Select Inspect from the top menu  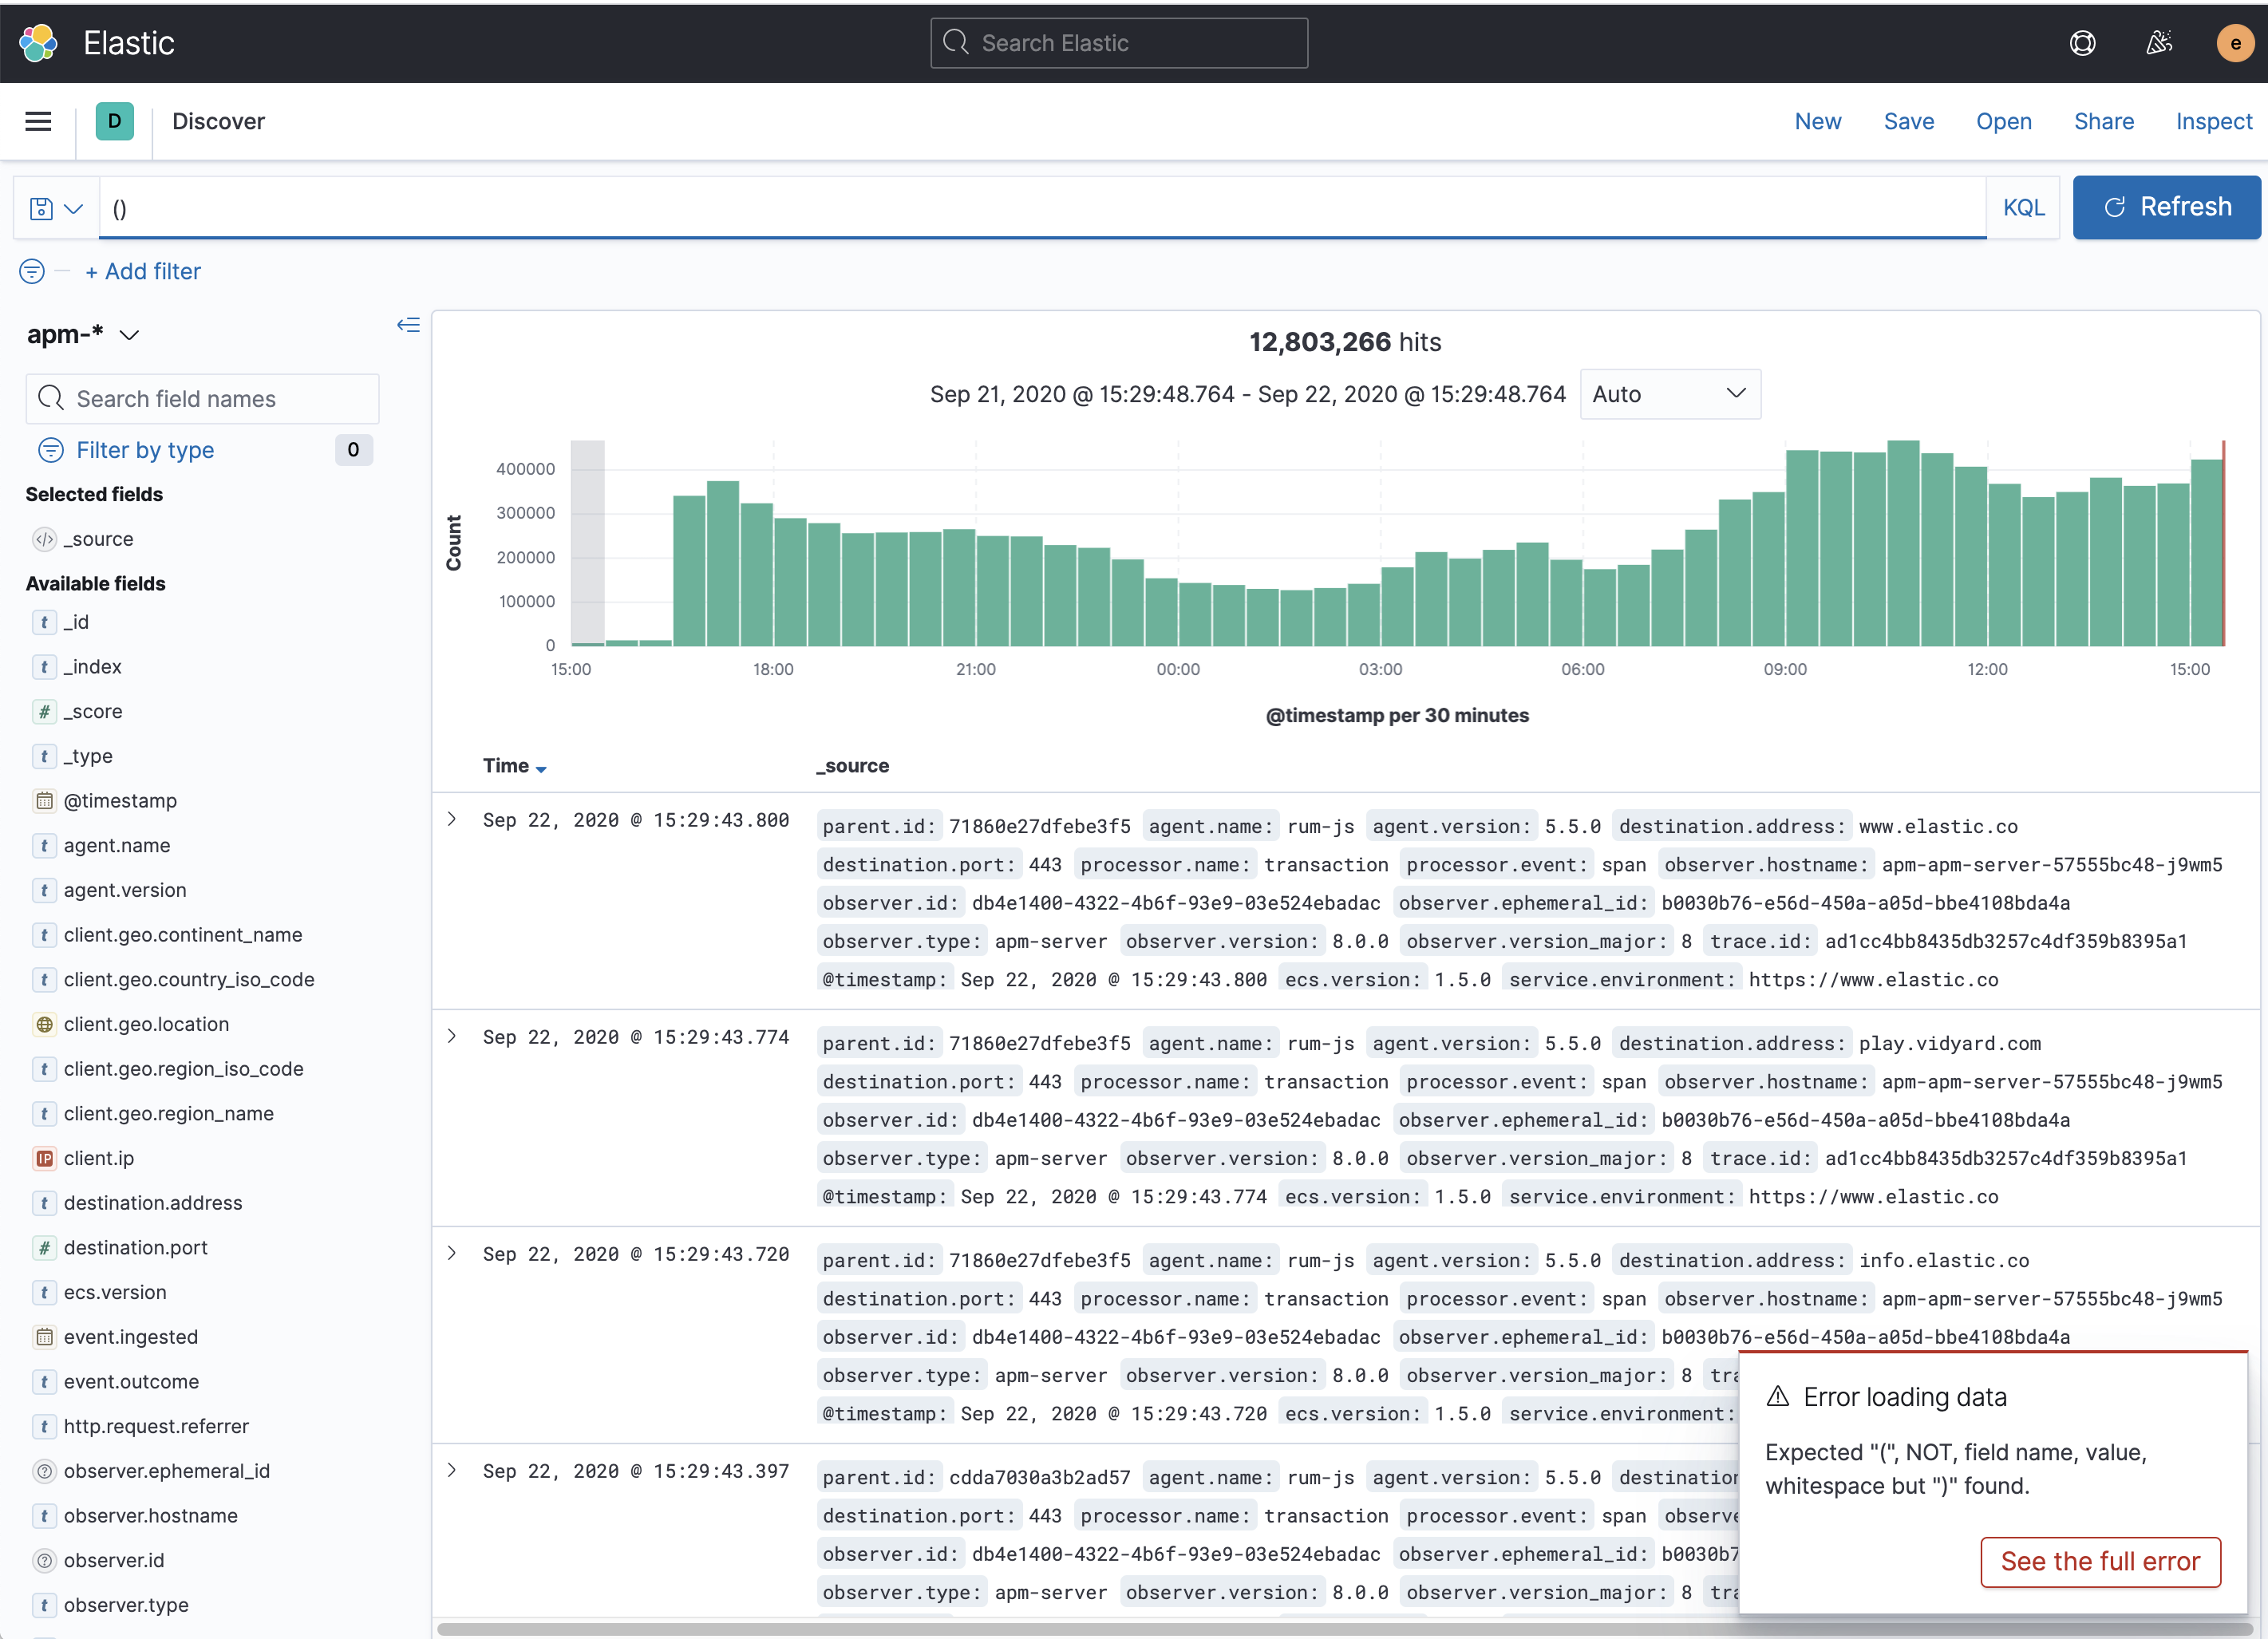coord(2214,121)
